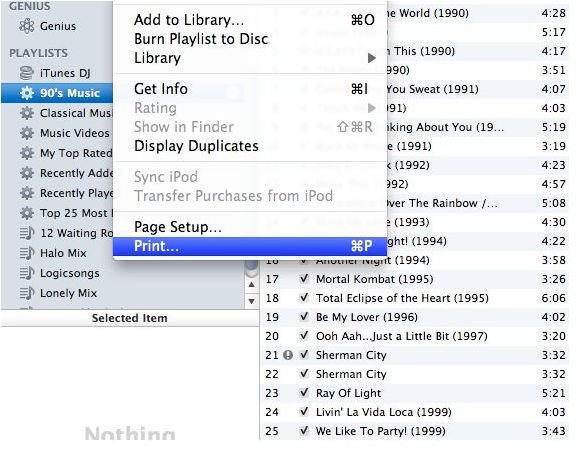Choose Display Duplicates menu item
This screenshot has width=578, height=450.
(x=250, y=146)
